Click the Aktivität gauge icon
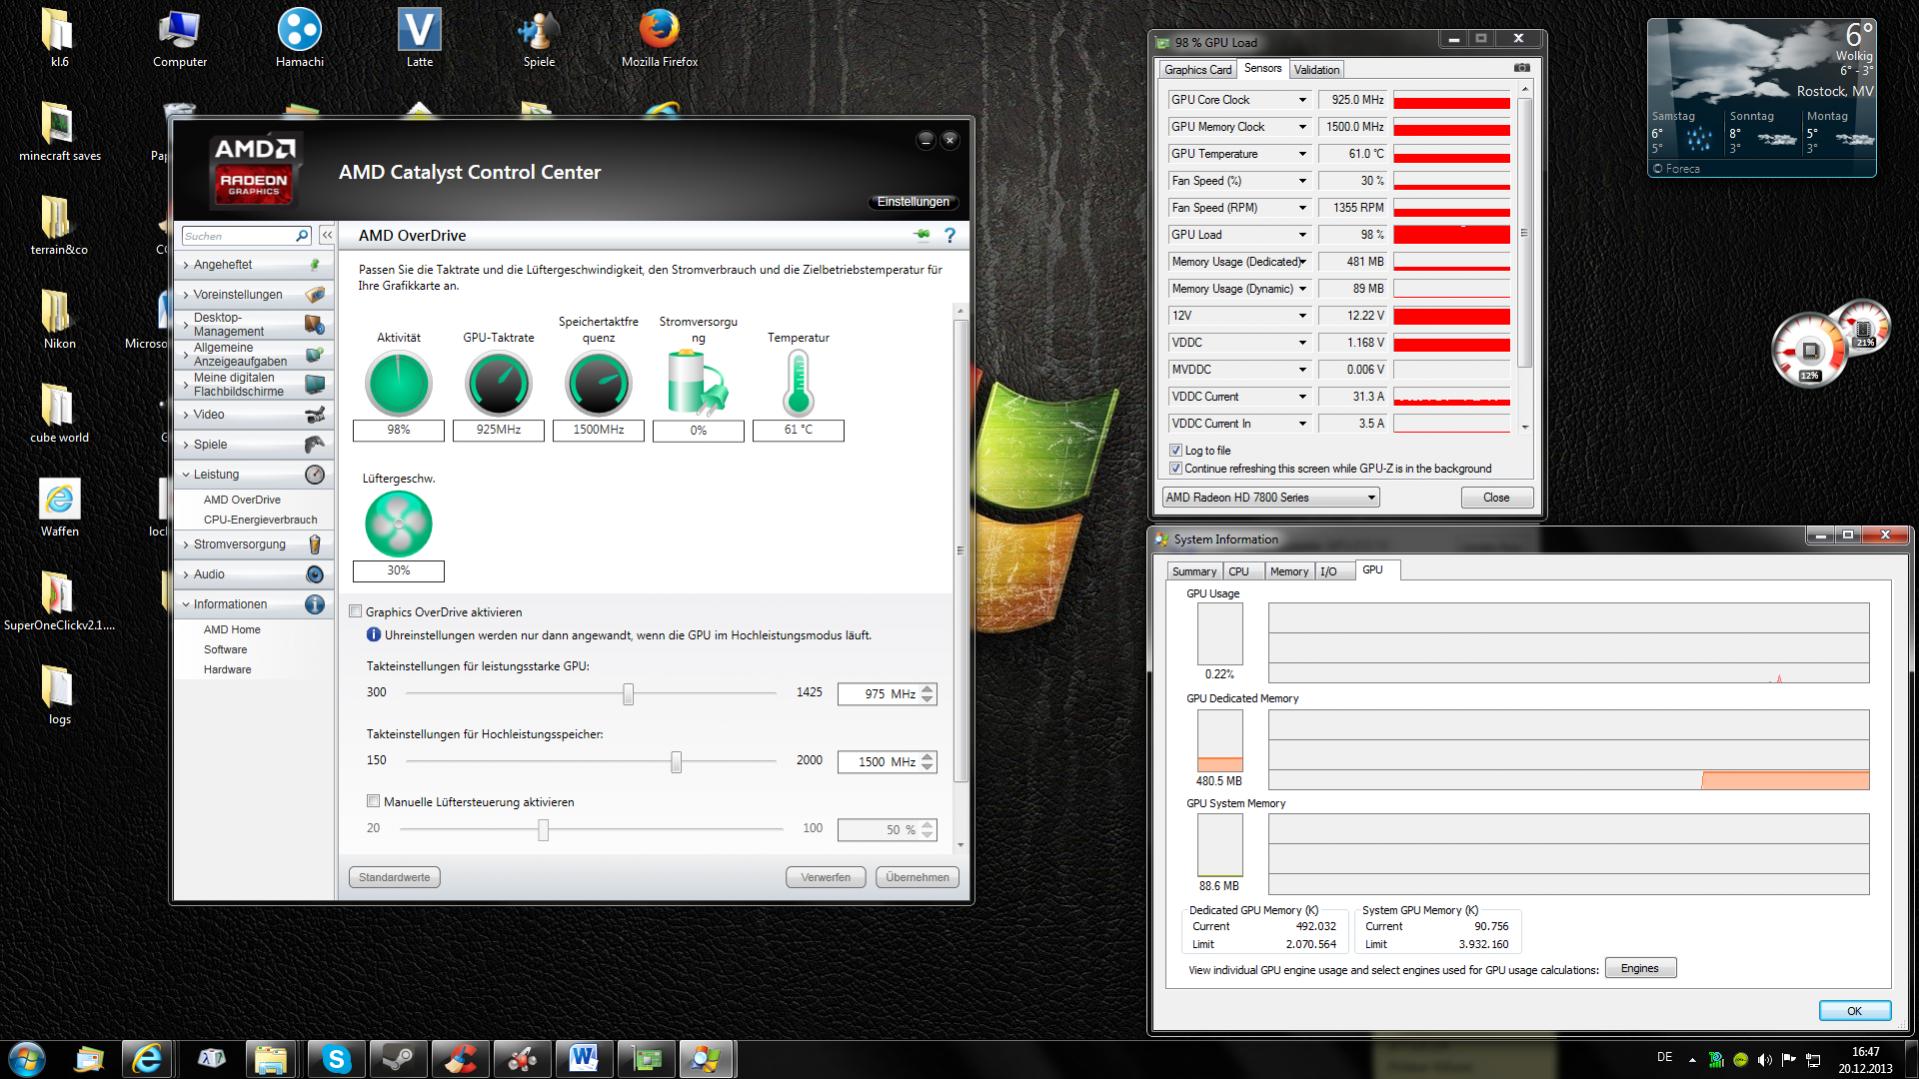Screen dimensions: 1919x1079 click(x=398, y=383)
